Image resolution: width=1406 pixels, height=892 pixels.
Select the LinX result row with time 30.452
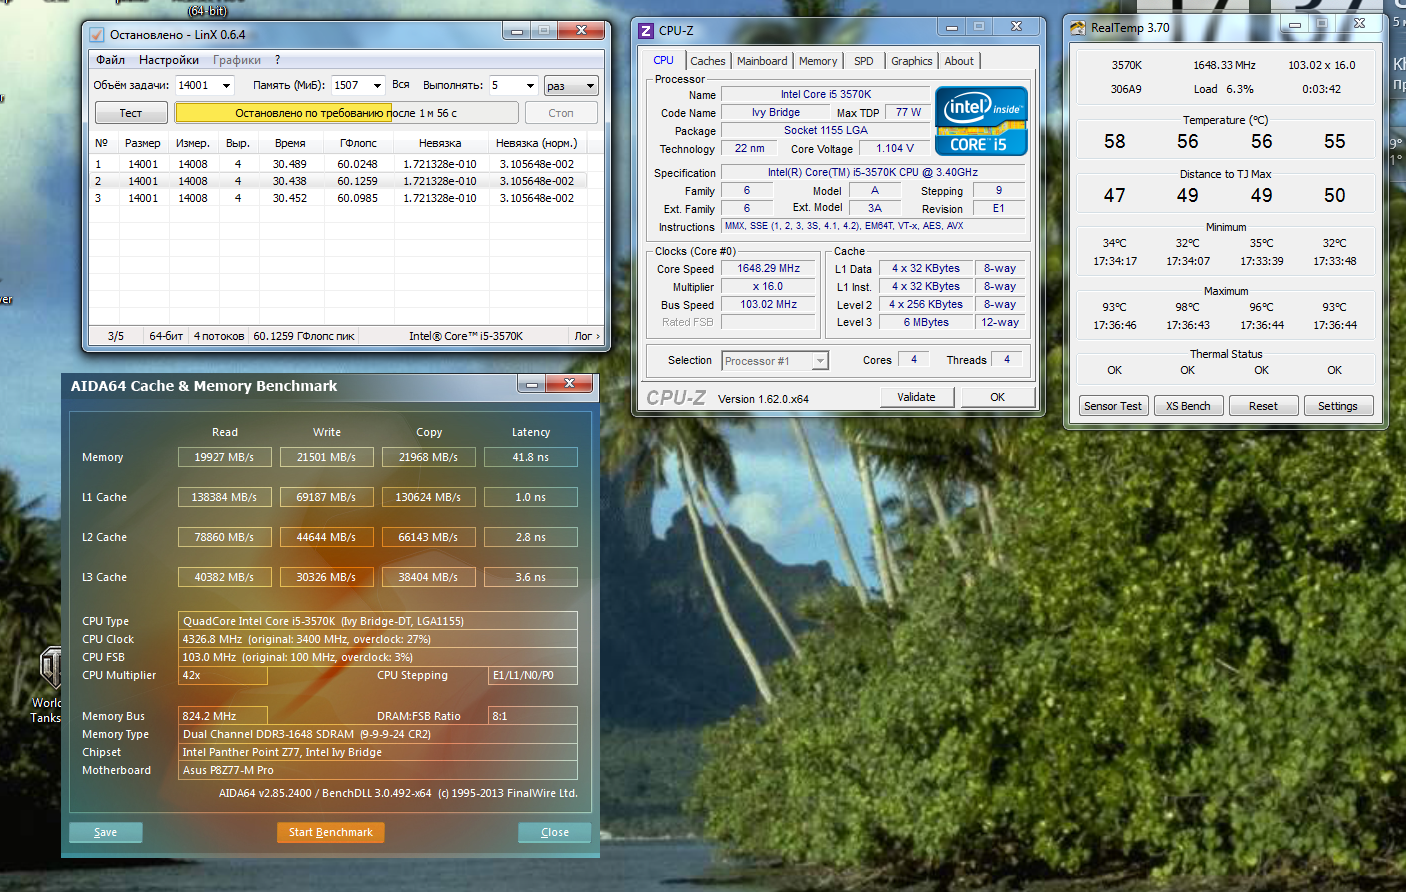[x=339, y=198]
